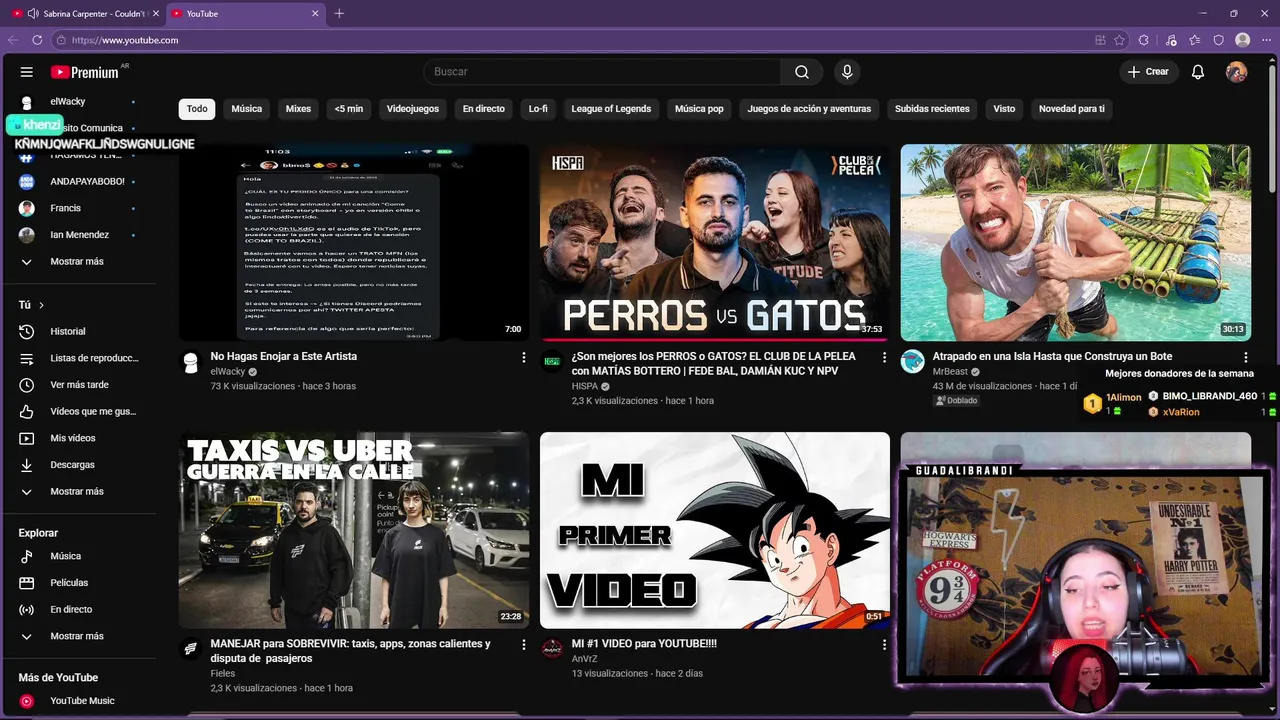Select the Novedad para ti chip
This screenshot has width=1280, height=720.
pyautogui.click(x=1072, y=109)
